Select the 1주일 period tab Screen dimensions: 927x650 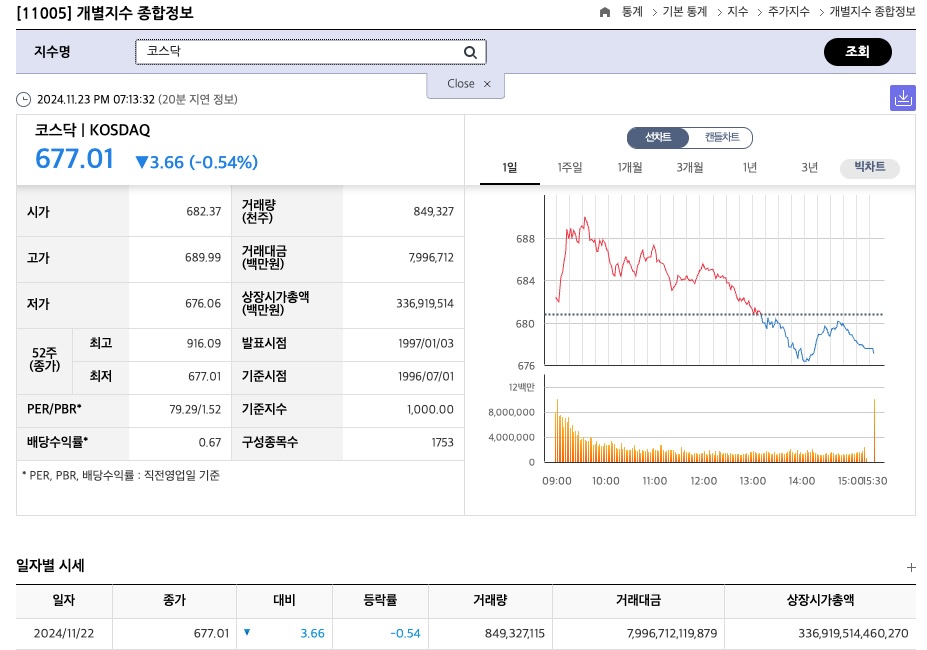(570, 167)
